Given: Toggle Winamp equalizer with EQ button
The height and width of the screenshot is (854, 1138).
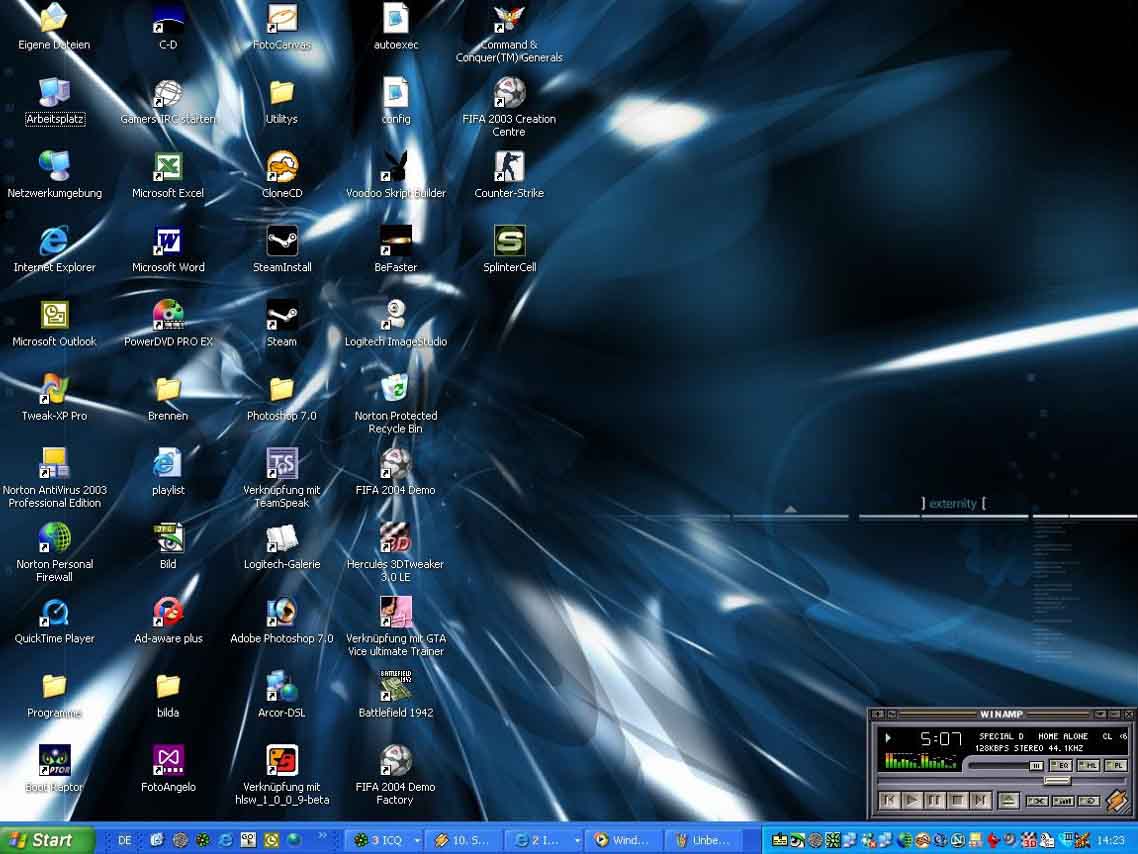Looking at the screenshot, I should click(1061, 765).
